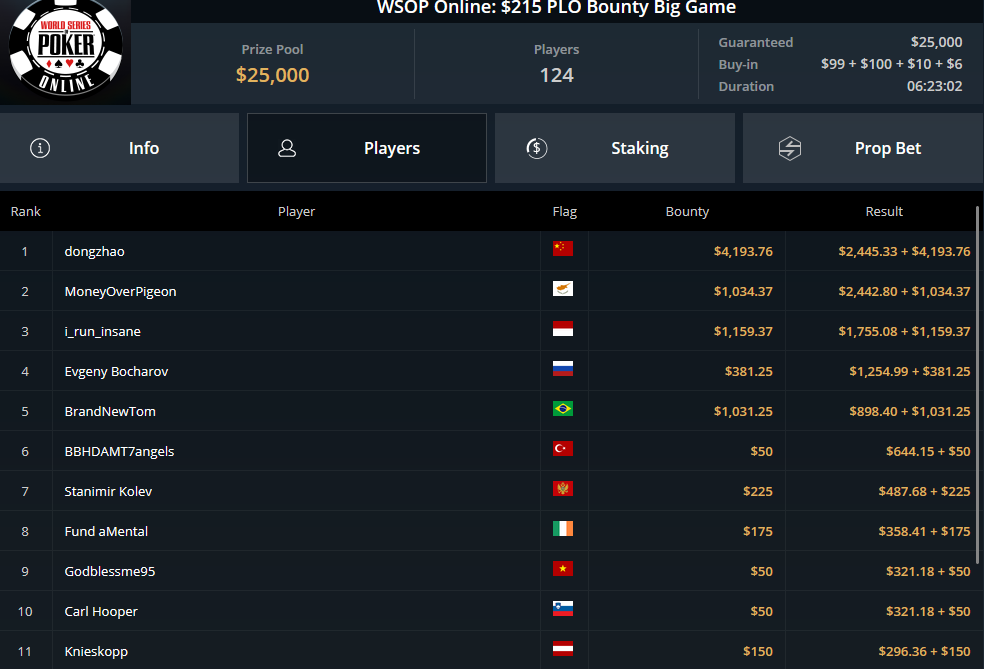This screenshot has width=984, height=669.
Task: Open player i_run_insane's row
Action: pyautogui.click(x=488, y=331)
